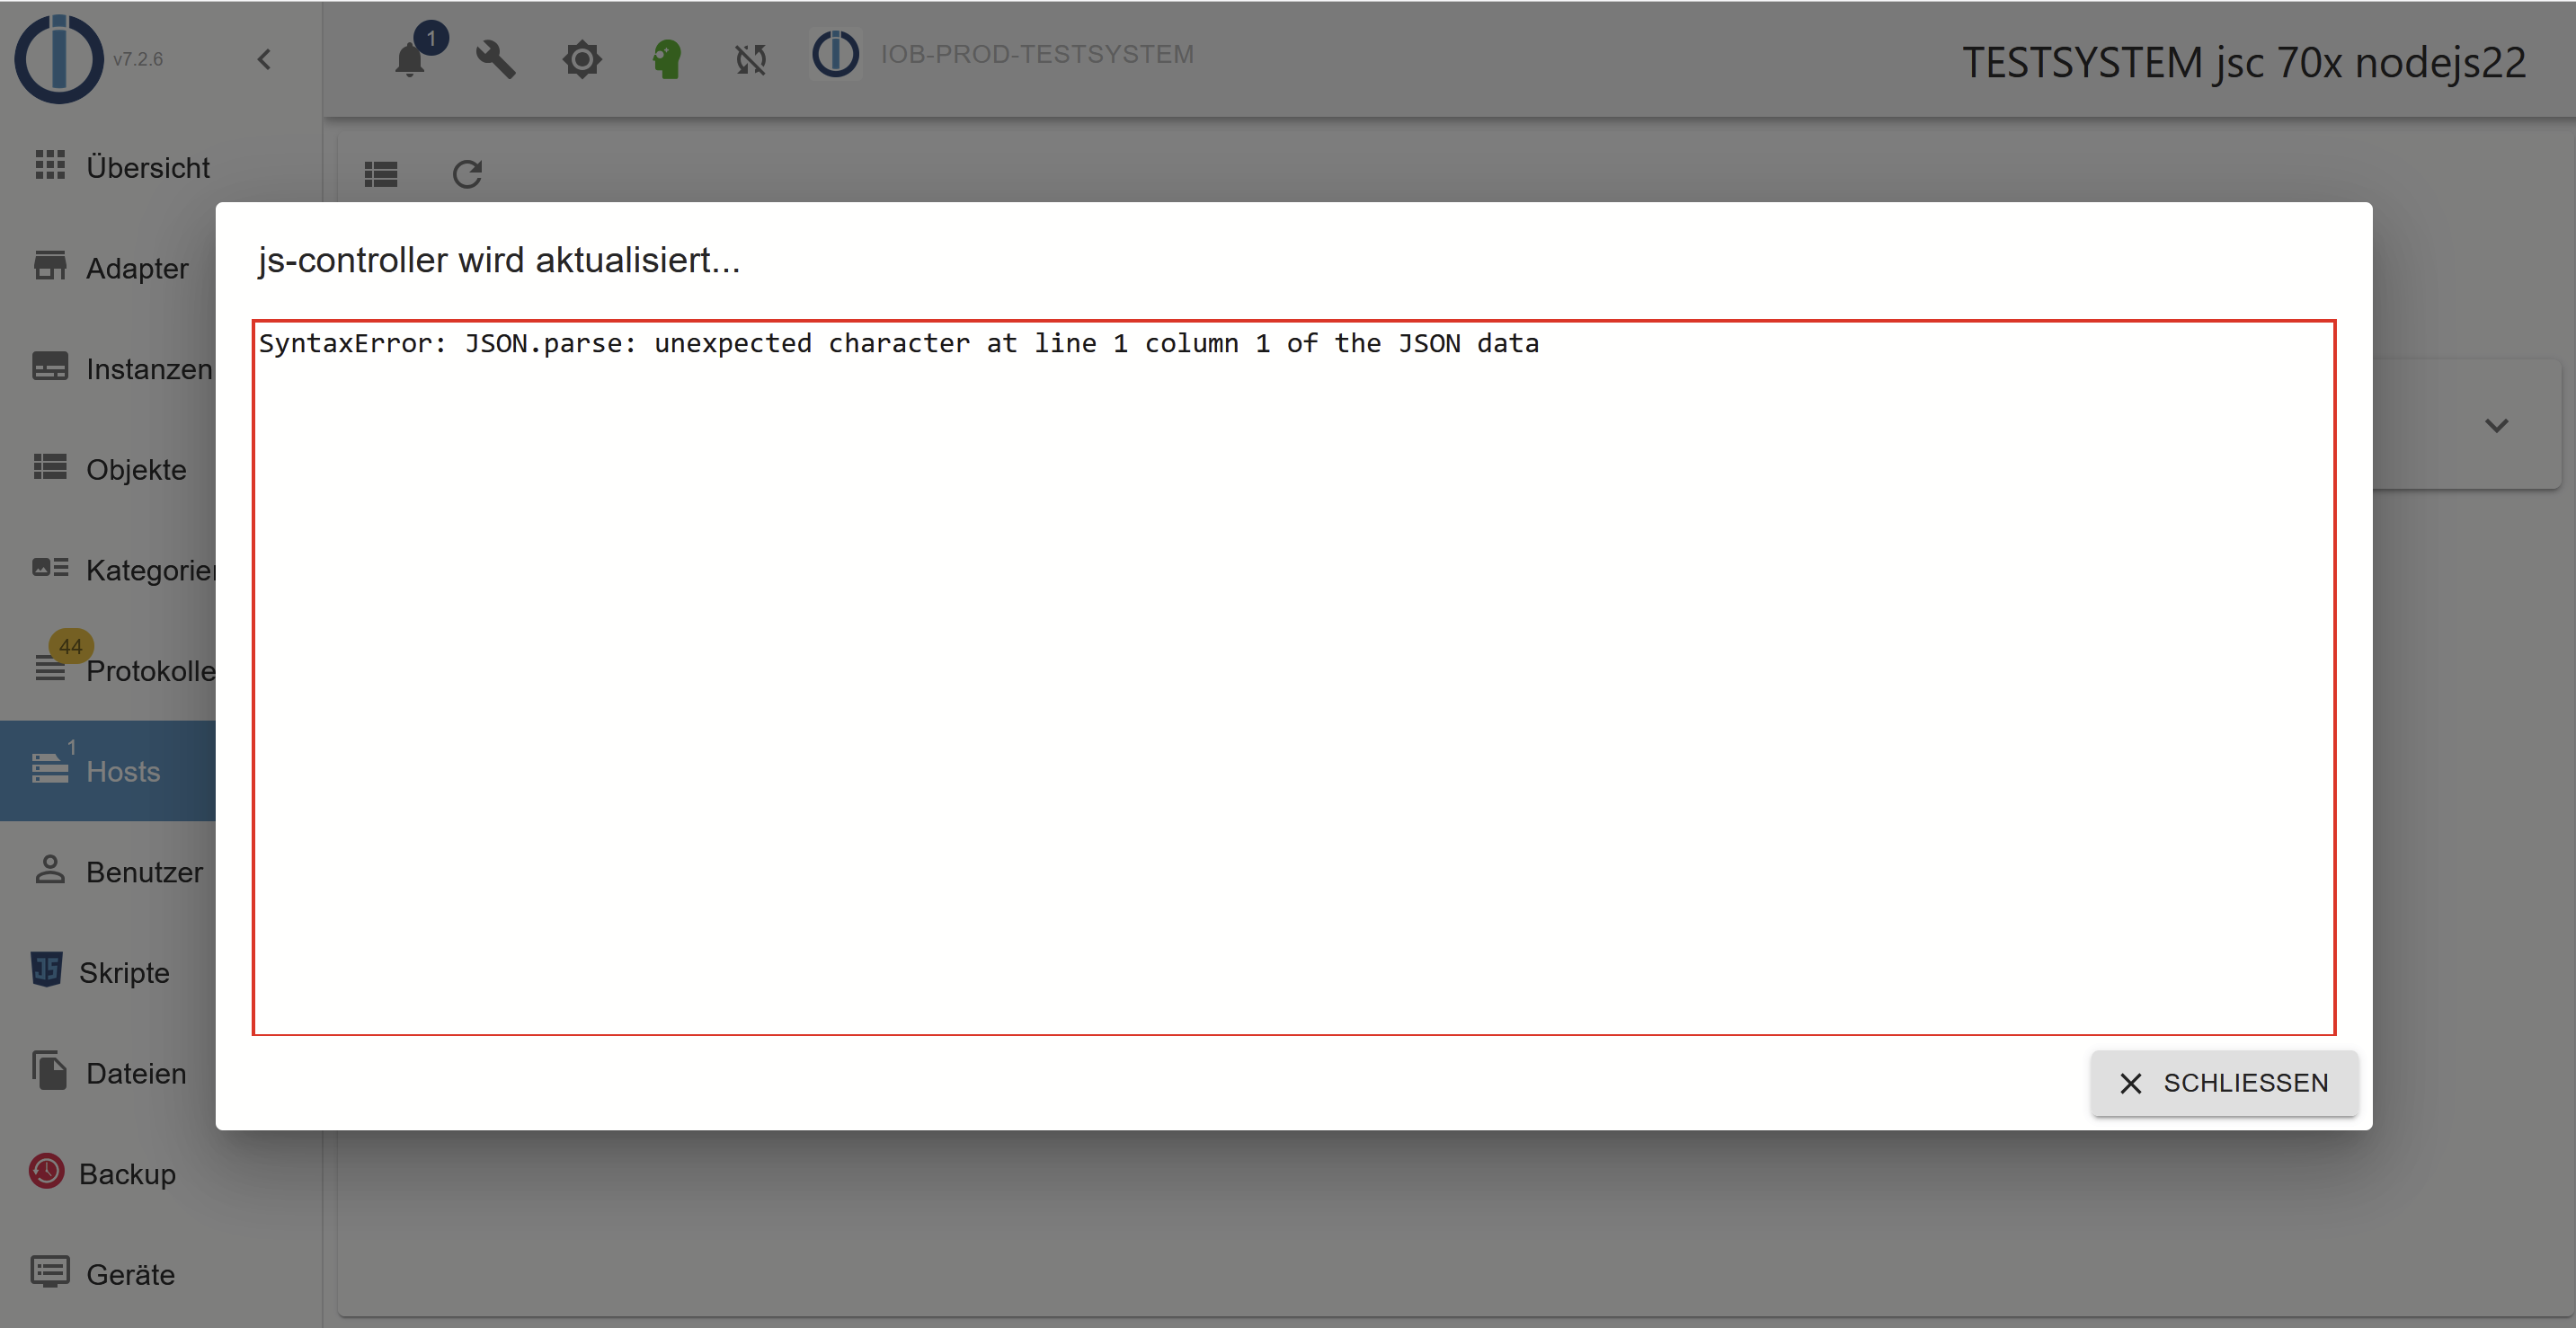The width and height of the screenshot is (2576, 1328).
Task: Open the Adapter menu item
Action: tap(136, 268)
